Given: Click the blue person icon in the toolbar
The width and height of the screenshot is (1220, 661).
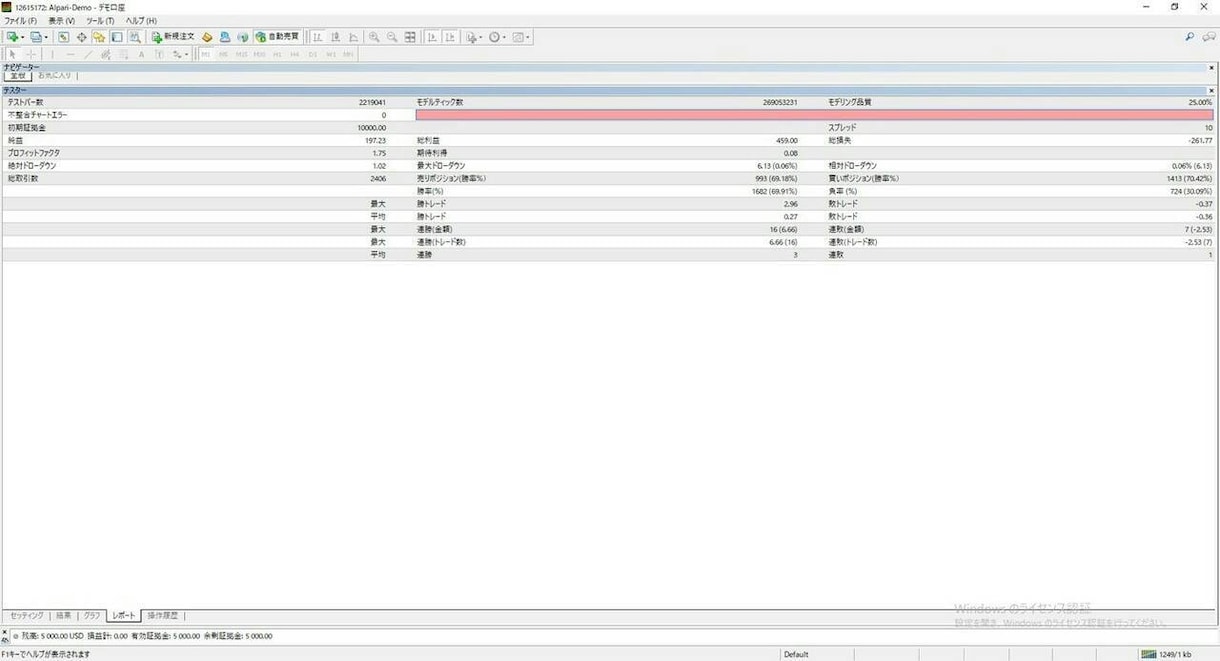Looking at the screenshot, I should (225, 37).
